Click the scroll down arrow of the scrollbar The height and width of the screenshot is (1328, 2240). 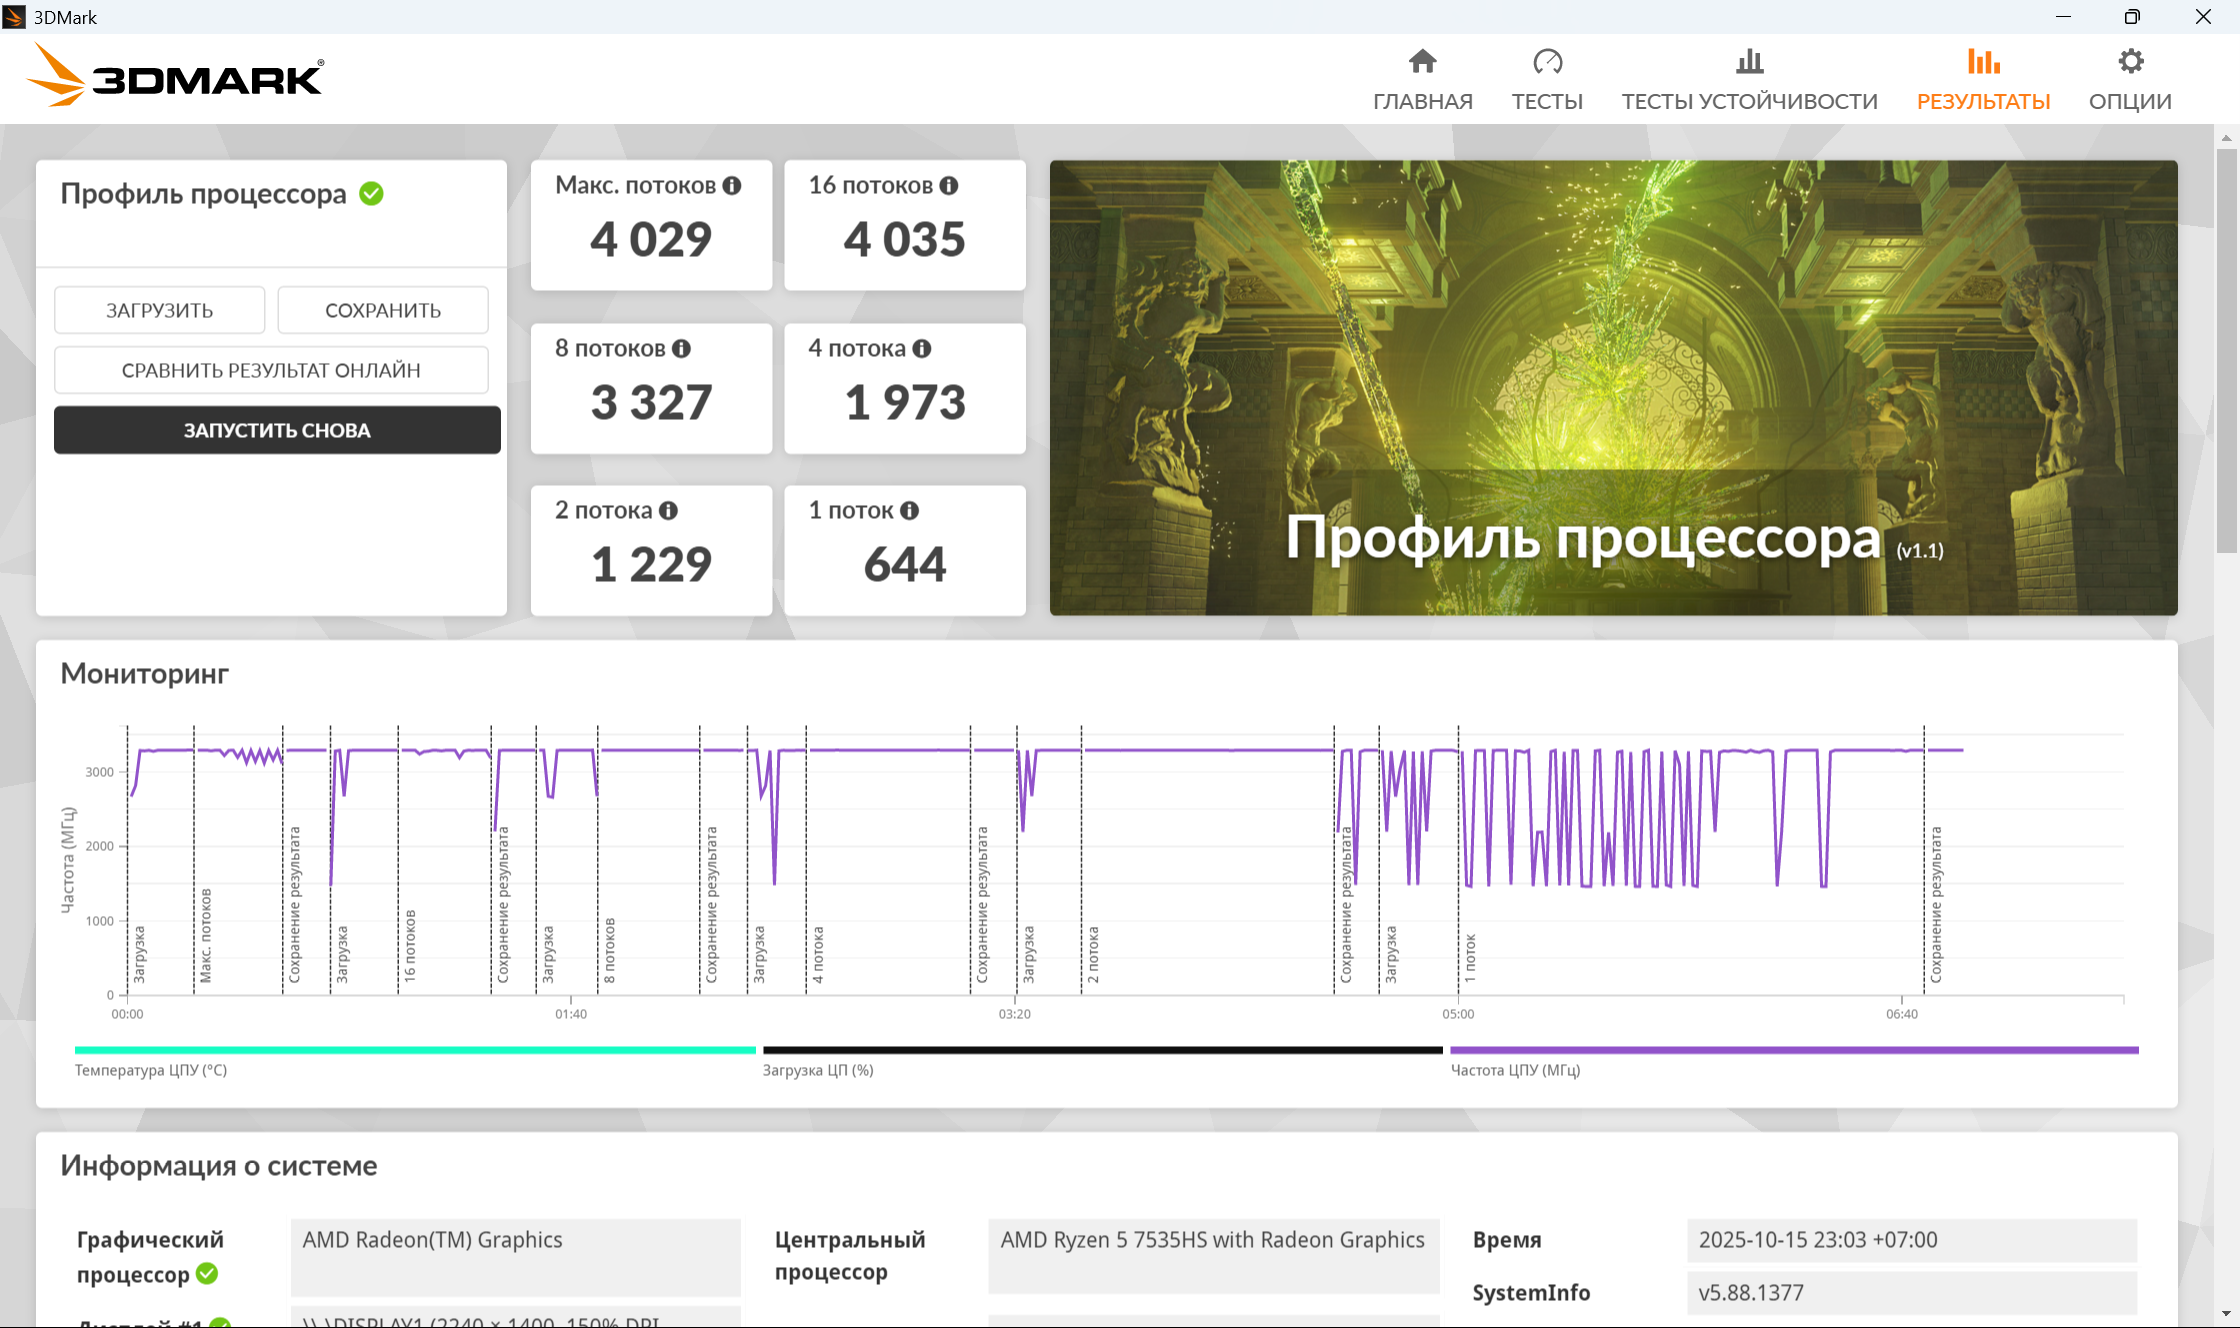pyautogui.click(x=2226, y=1314)
